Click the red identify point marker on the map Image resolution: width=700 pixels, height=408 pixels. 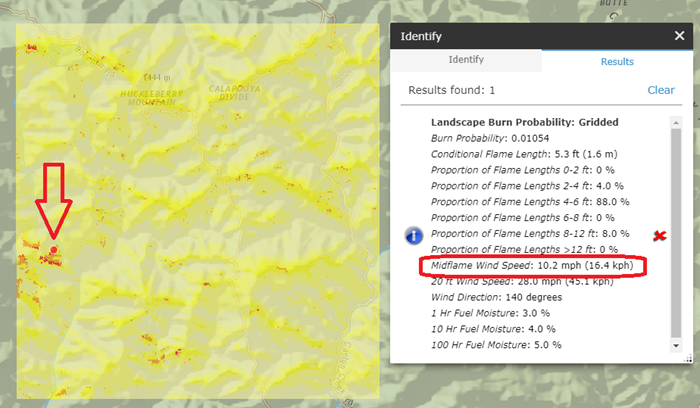tap(53, 249)
